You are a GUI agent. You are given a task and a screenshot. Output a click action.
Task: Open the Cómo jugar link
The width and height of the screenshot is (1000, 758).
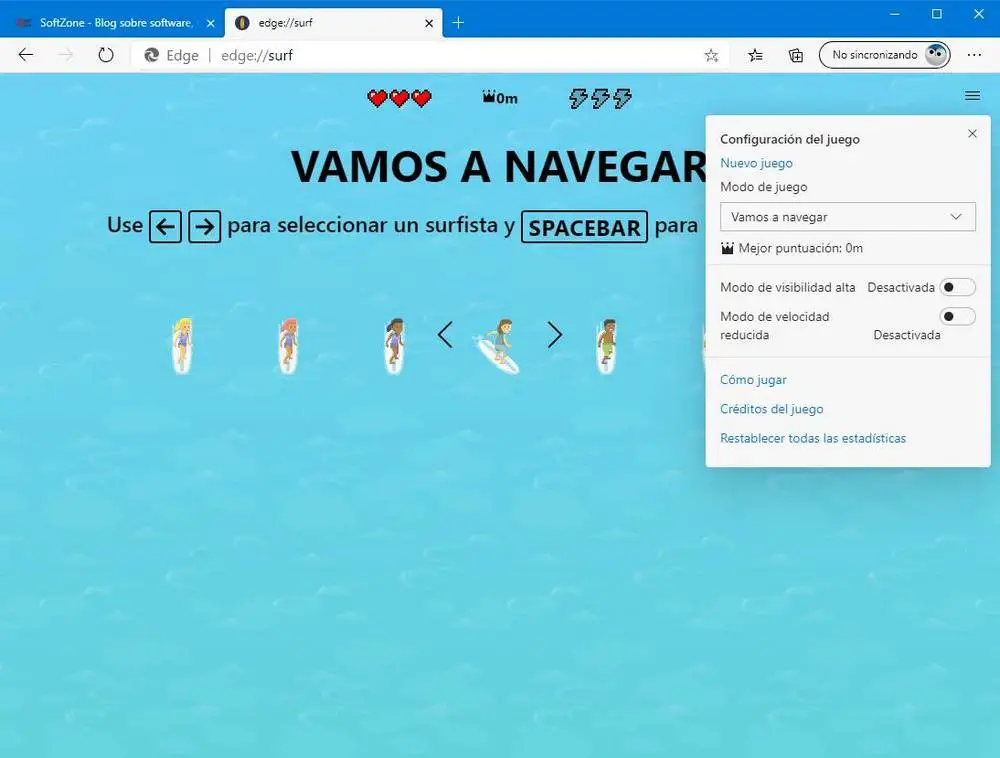pyautogui.click(x=753, y=379)
